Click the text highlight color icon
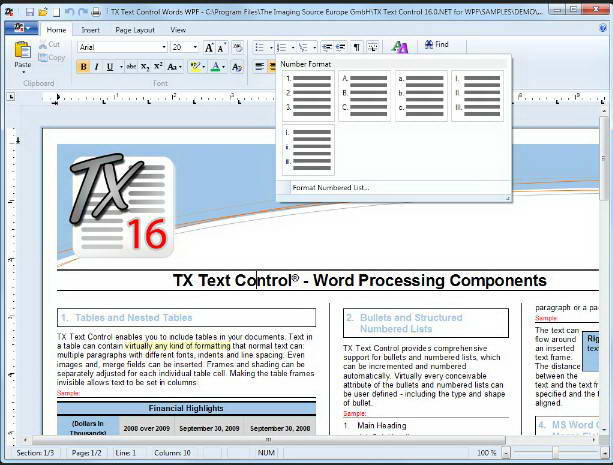Screen dimensions: 613x465 click(x=194, y=67)
